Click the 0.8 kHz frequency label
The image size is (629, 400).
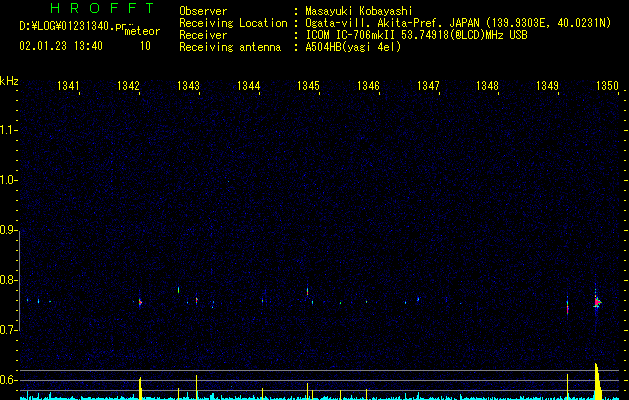point(8,280)
